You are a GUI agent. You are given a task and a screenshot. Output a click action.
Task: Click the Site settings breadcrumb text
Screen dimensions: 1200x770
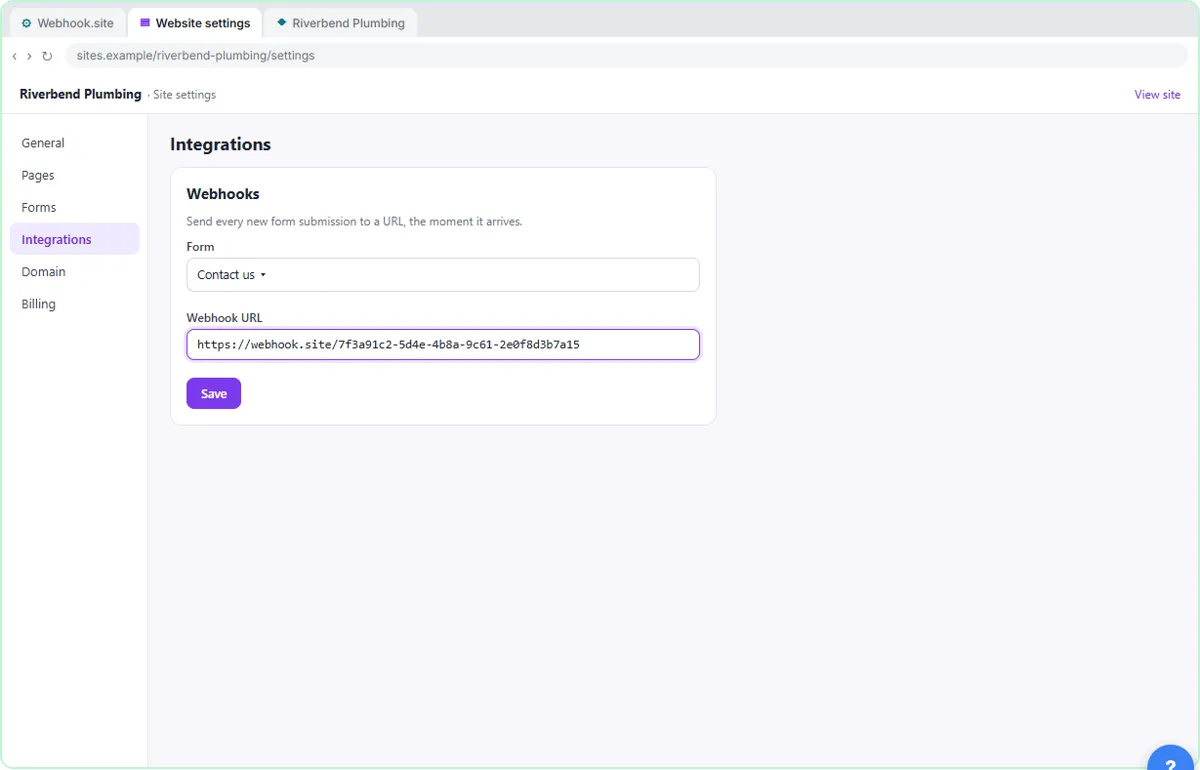(x=184, y=95)
